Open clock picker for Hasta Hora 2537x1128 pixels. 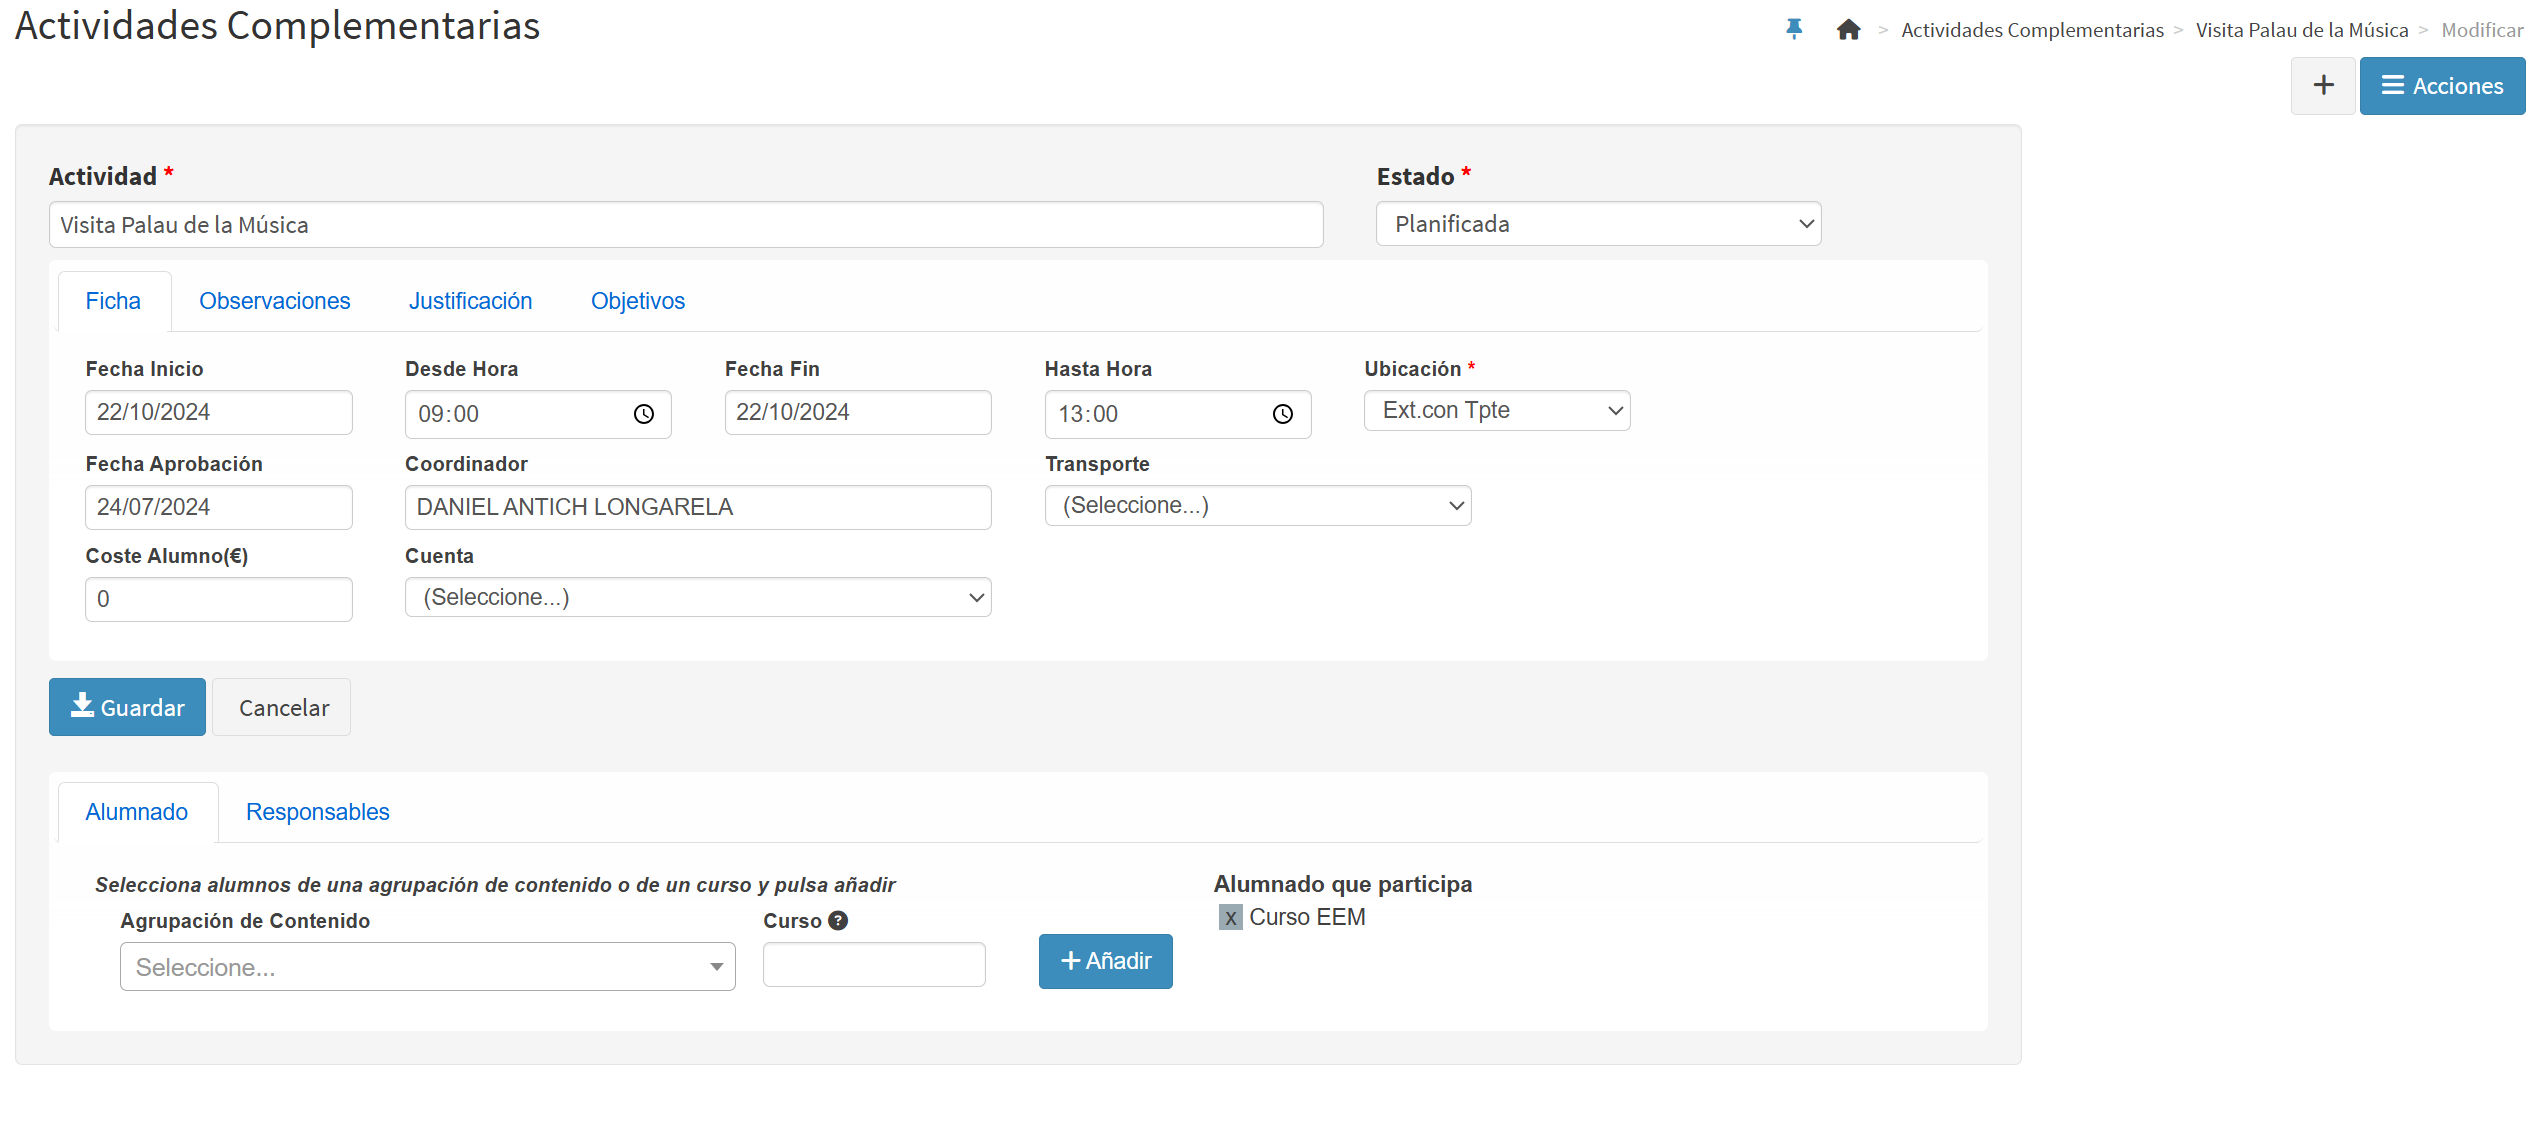point(1283,414)
